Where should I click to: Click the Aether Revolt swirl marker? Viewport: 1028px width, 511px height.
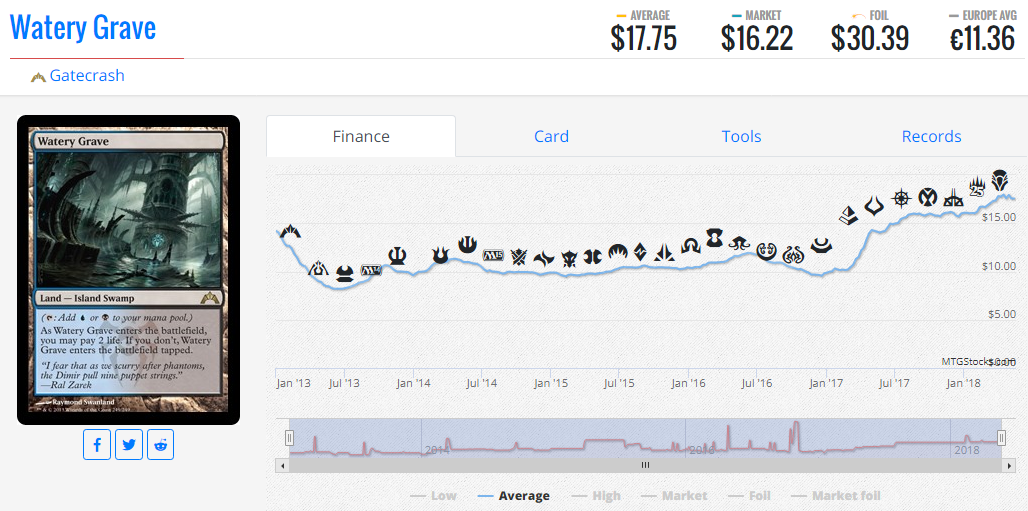point(793,255)
